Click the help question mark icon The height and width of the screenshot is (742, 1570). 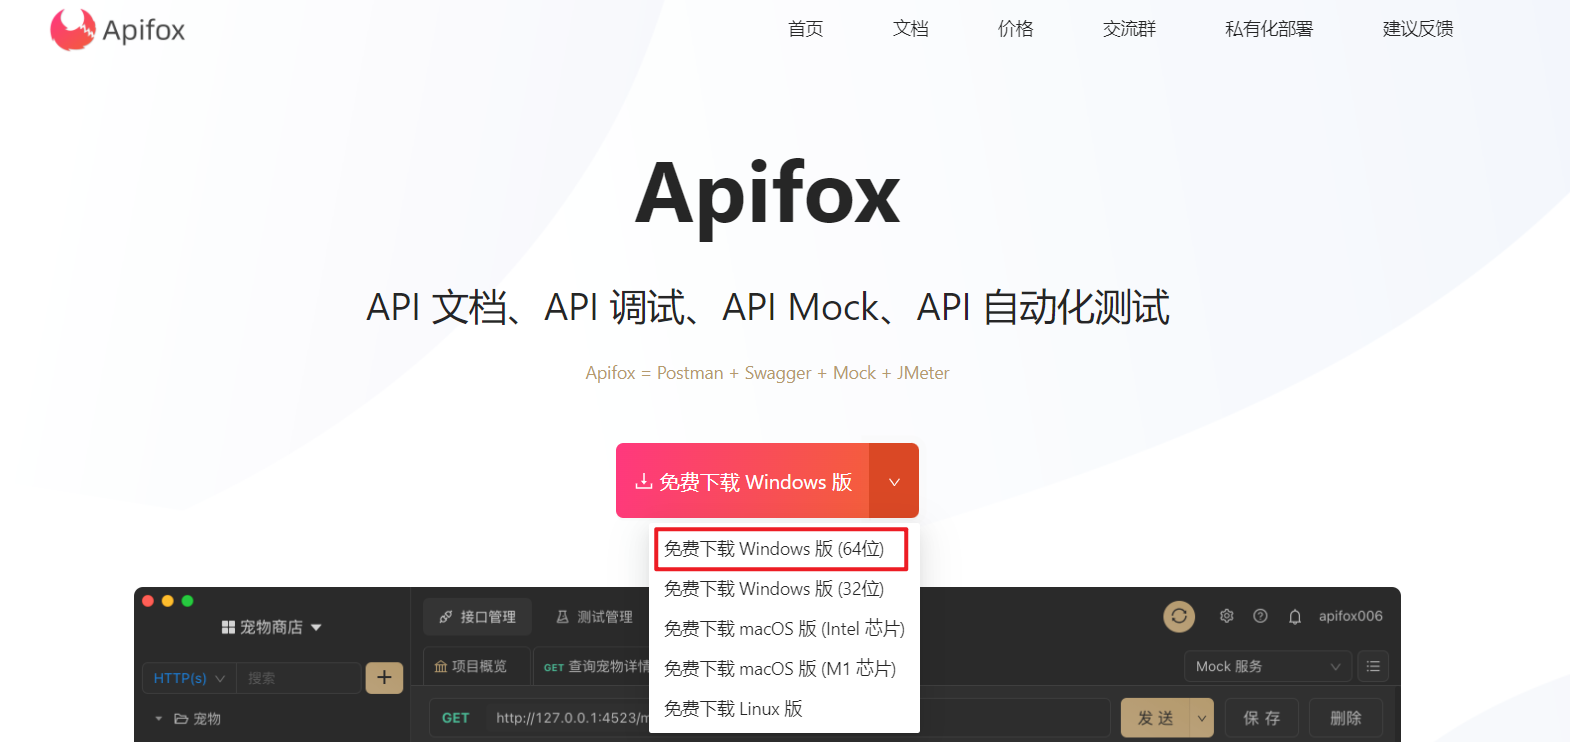tap(1260, 616)
